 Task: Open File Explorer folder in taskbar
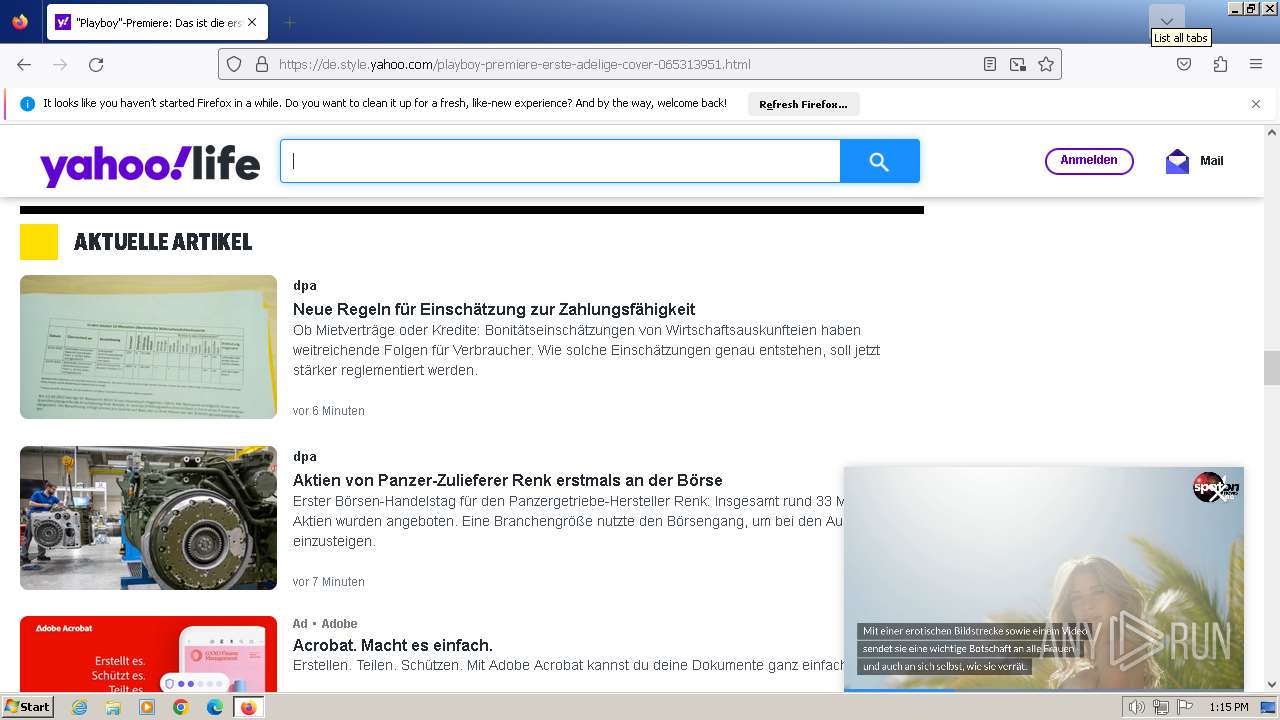pyautogui.click(x=113, y=707)
